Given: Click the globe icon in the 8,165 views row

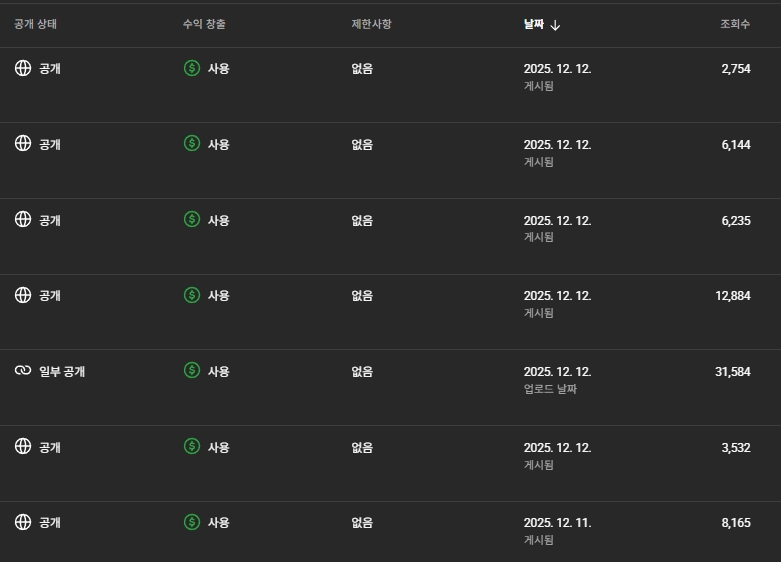Looking at the screenshot, I should click(23, 522).
